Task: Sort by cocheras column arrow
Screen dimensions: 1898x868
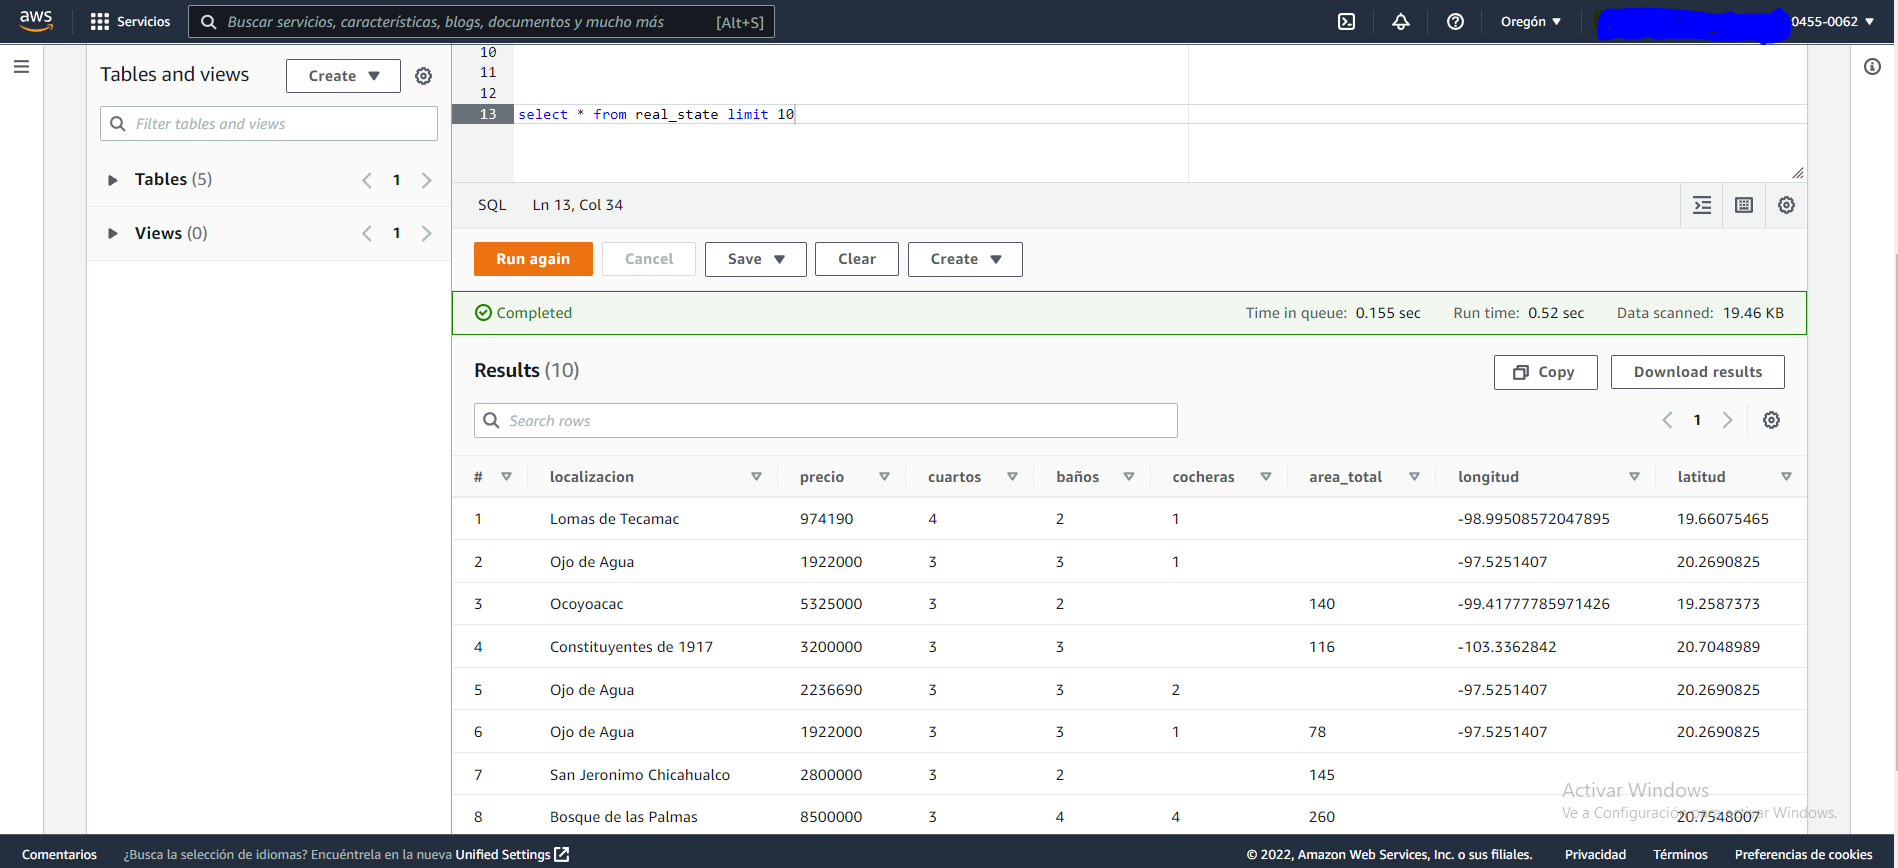Action: (1266, 477)
